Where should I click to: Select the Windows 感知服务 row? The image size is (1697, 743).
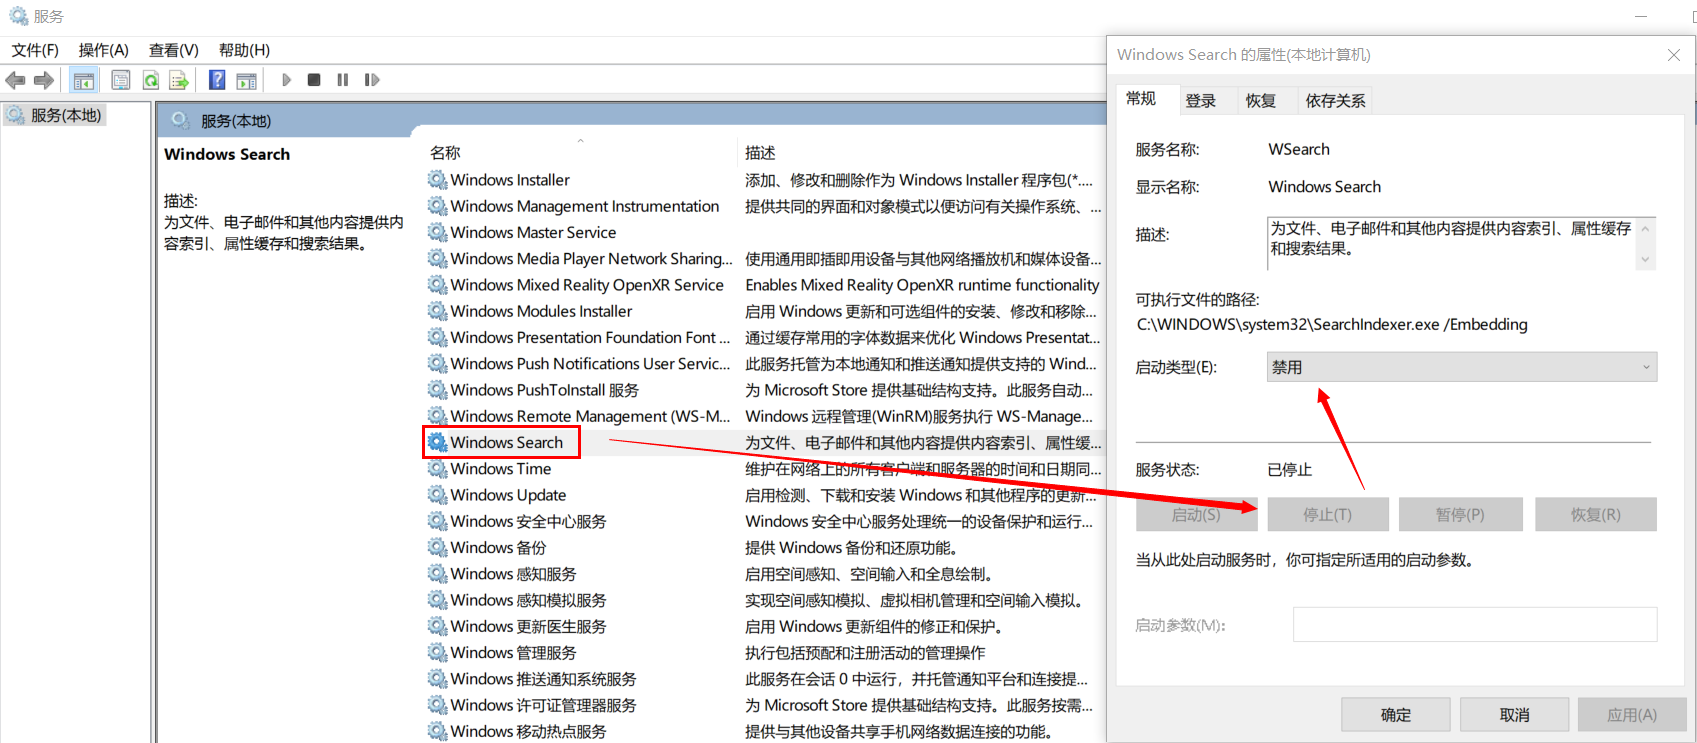(x=765, y=574)
